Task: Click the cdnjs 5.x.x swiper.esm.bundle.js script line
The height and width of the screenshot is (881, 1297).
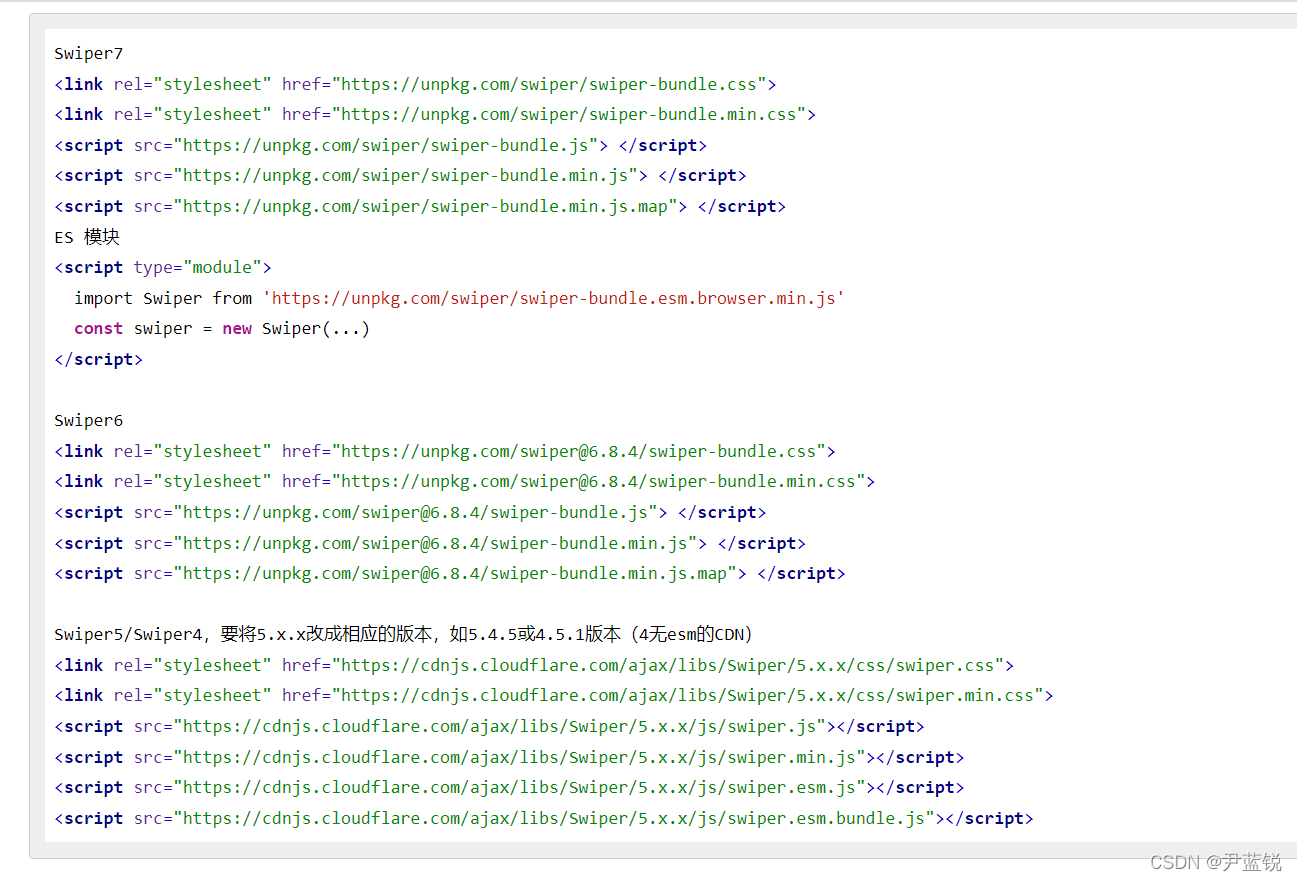Action: (x=544, y=818)
